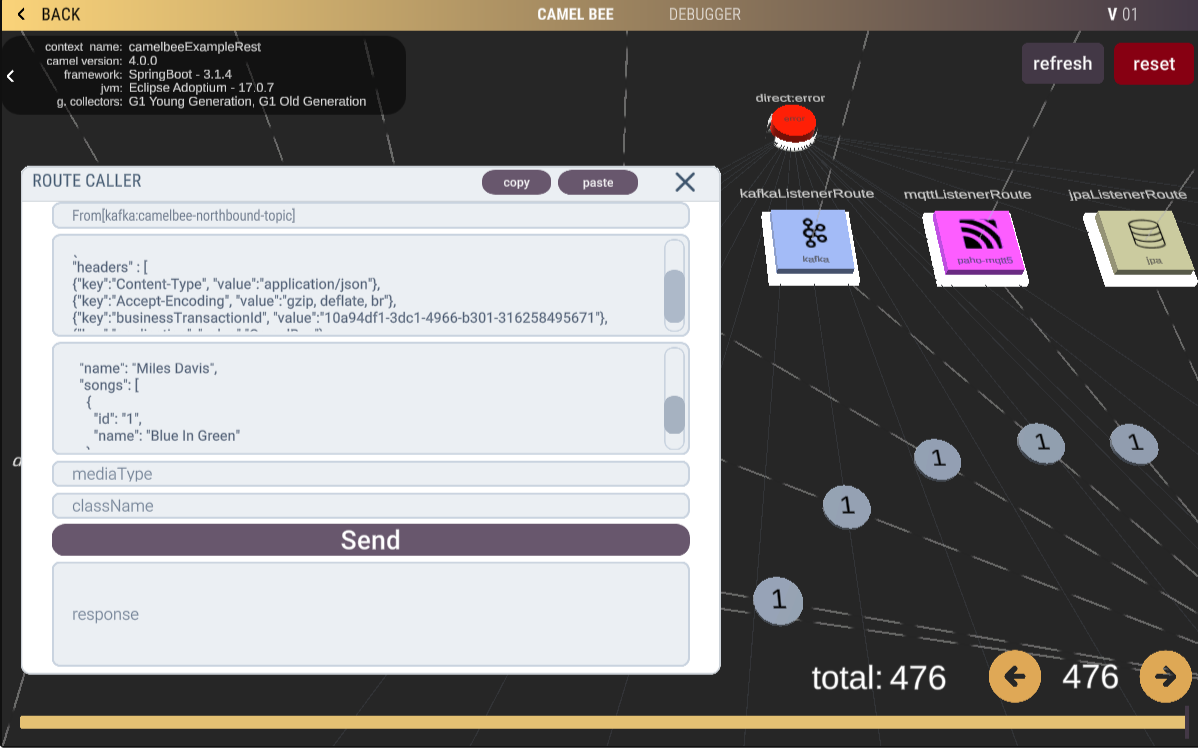Image resolution: width=1198 pixels, height=748 pixels.
Task: Copy the route caller contents
Action: point(516,183)
